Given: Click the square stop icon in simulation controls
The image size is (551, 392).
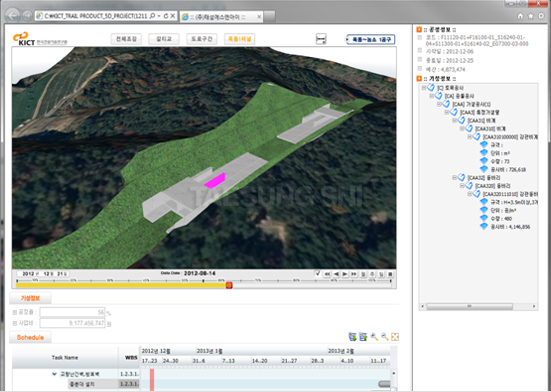Looking at the screenshot, I should [x=390, y=274].
